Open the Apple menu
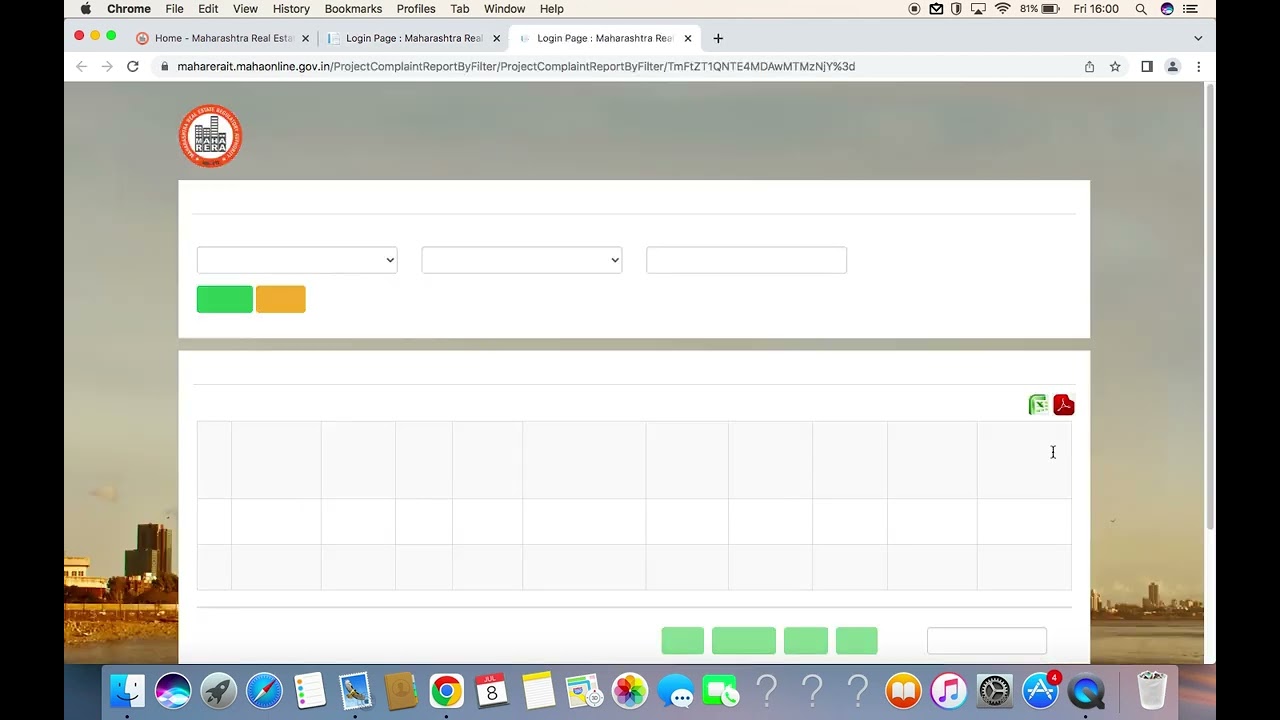 [86, 9]
